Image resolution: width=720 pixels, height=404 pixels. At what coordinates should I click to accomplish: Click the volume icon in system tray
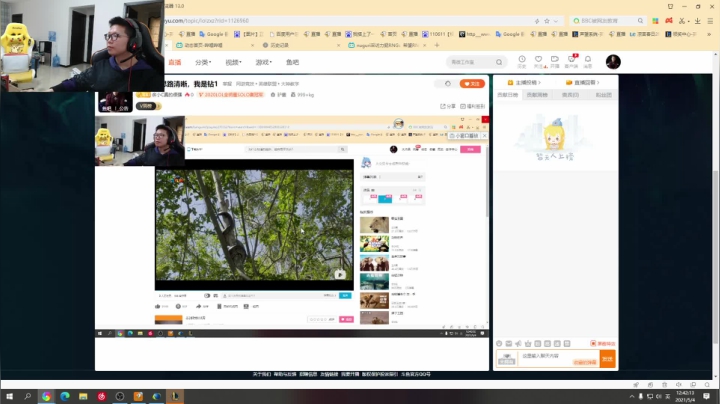(659, 396)
